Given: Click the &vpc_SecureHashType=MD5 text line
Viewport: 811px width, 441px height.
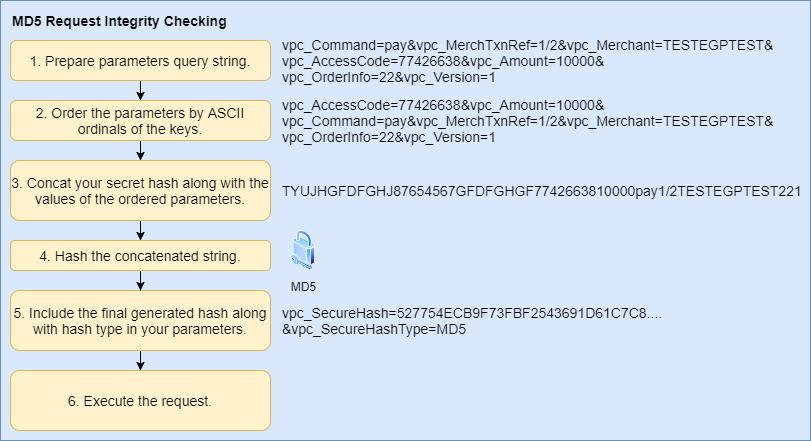Looking at the screenshot, I should click(x=373, y=329).
